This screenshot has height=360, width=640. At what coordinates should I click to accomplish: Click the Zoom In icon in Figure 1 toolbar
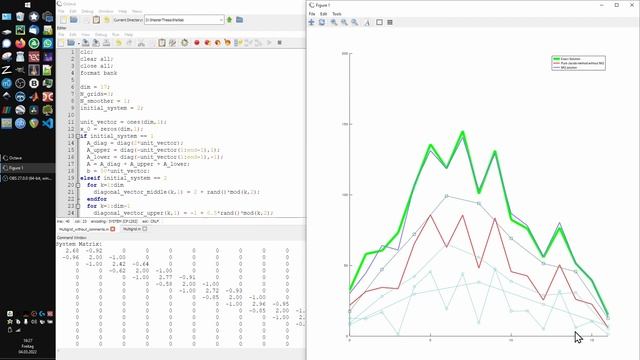[334, 22]
